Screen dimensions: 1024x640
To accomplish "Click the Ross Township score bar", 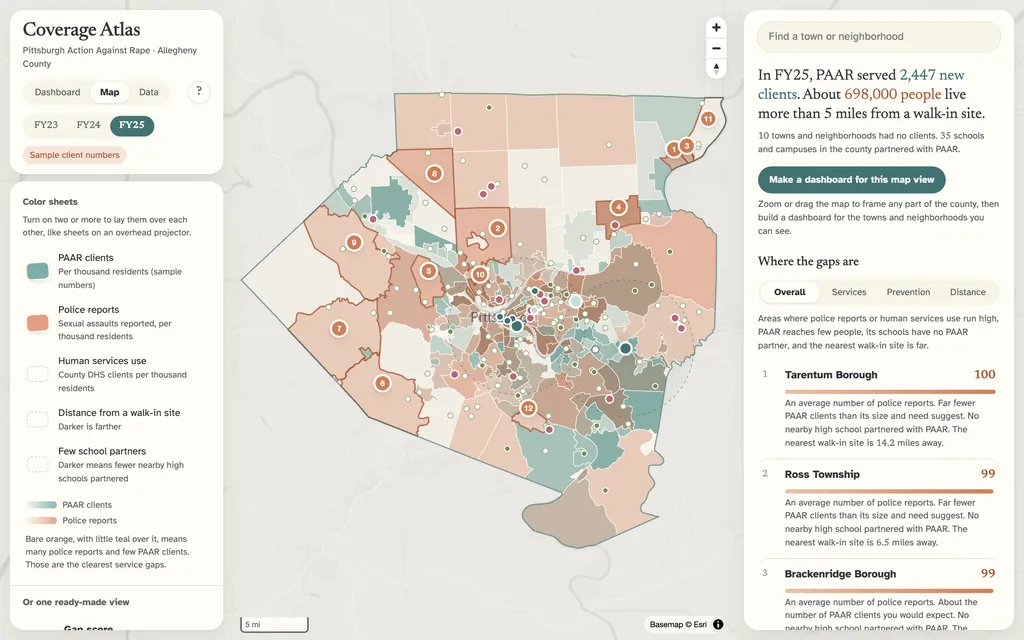I will click(x=889, y=491).
